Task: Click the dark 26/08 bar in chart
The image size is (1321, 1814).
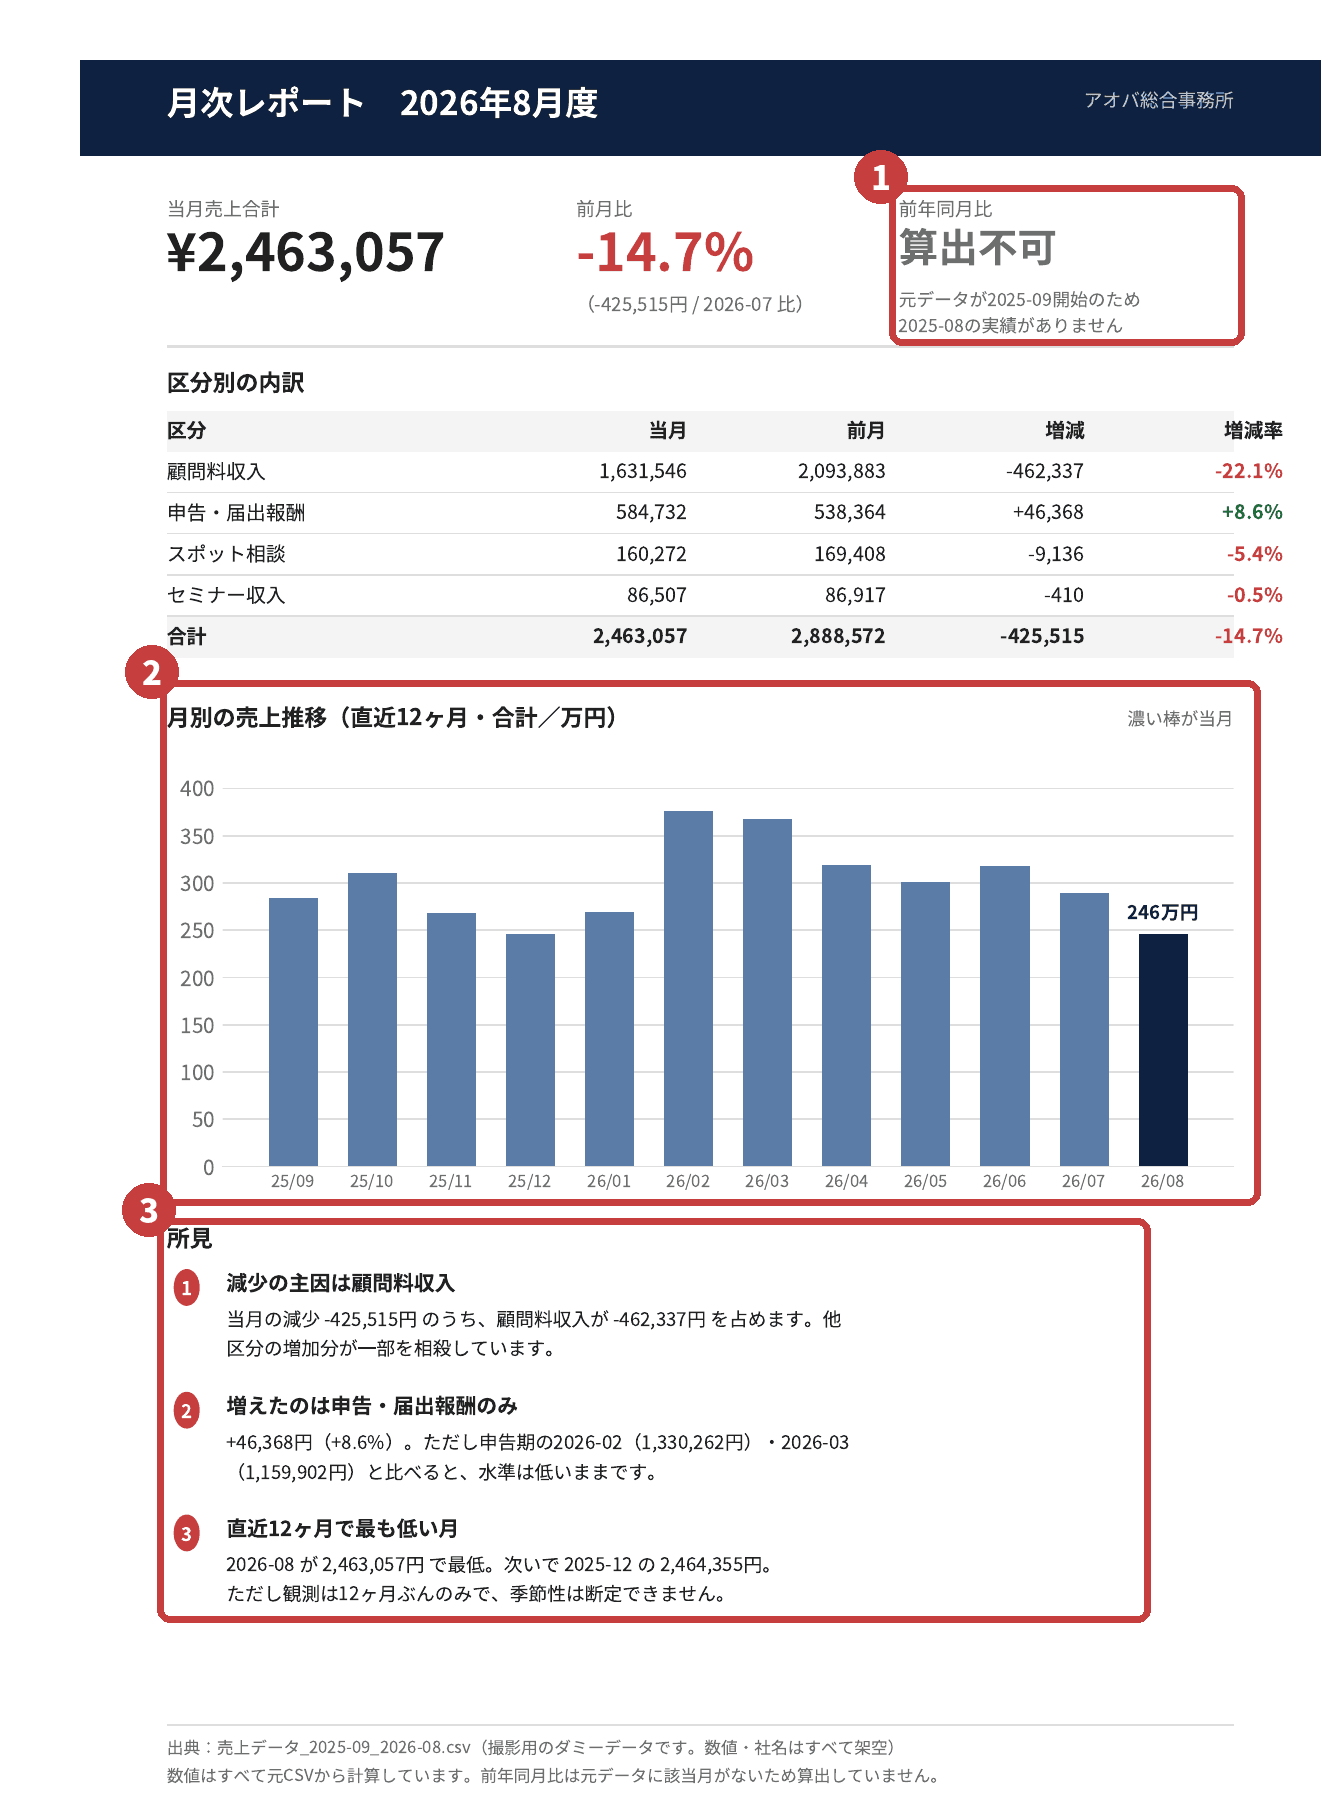Action: 1163,1050
